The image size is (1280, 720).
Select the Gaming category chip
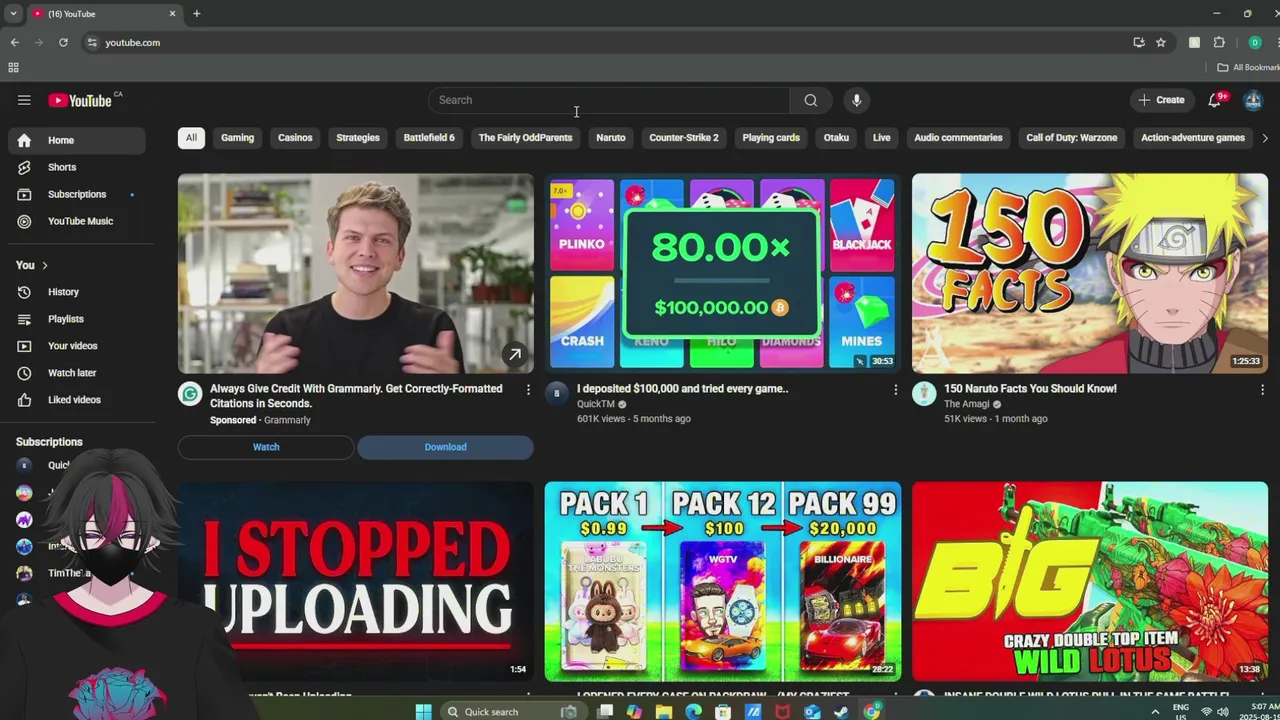tap(237, 138)
